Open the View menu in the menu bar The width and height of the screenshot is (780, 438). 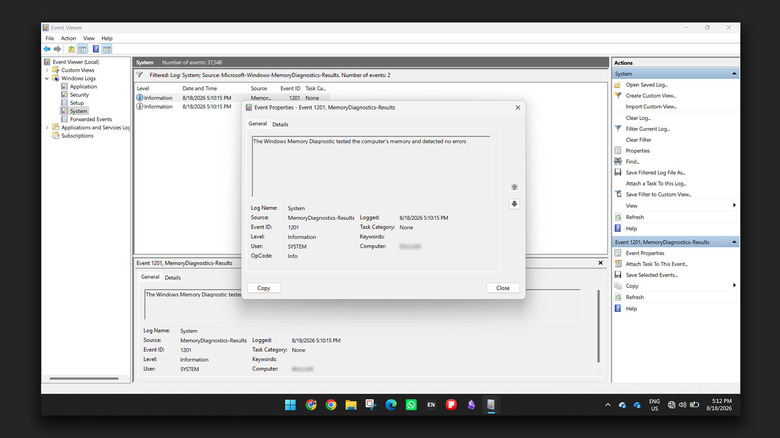pos(89,38)
